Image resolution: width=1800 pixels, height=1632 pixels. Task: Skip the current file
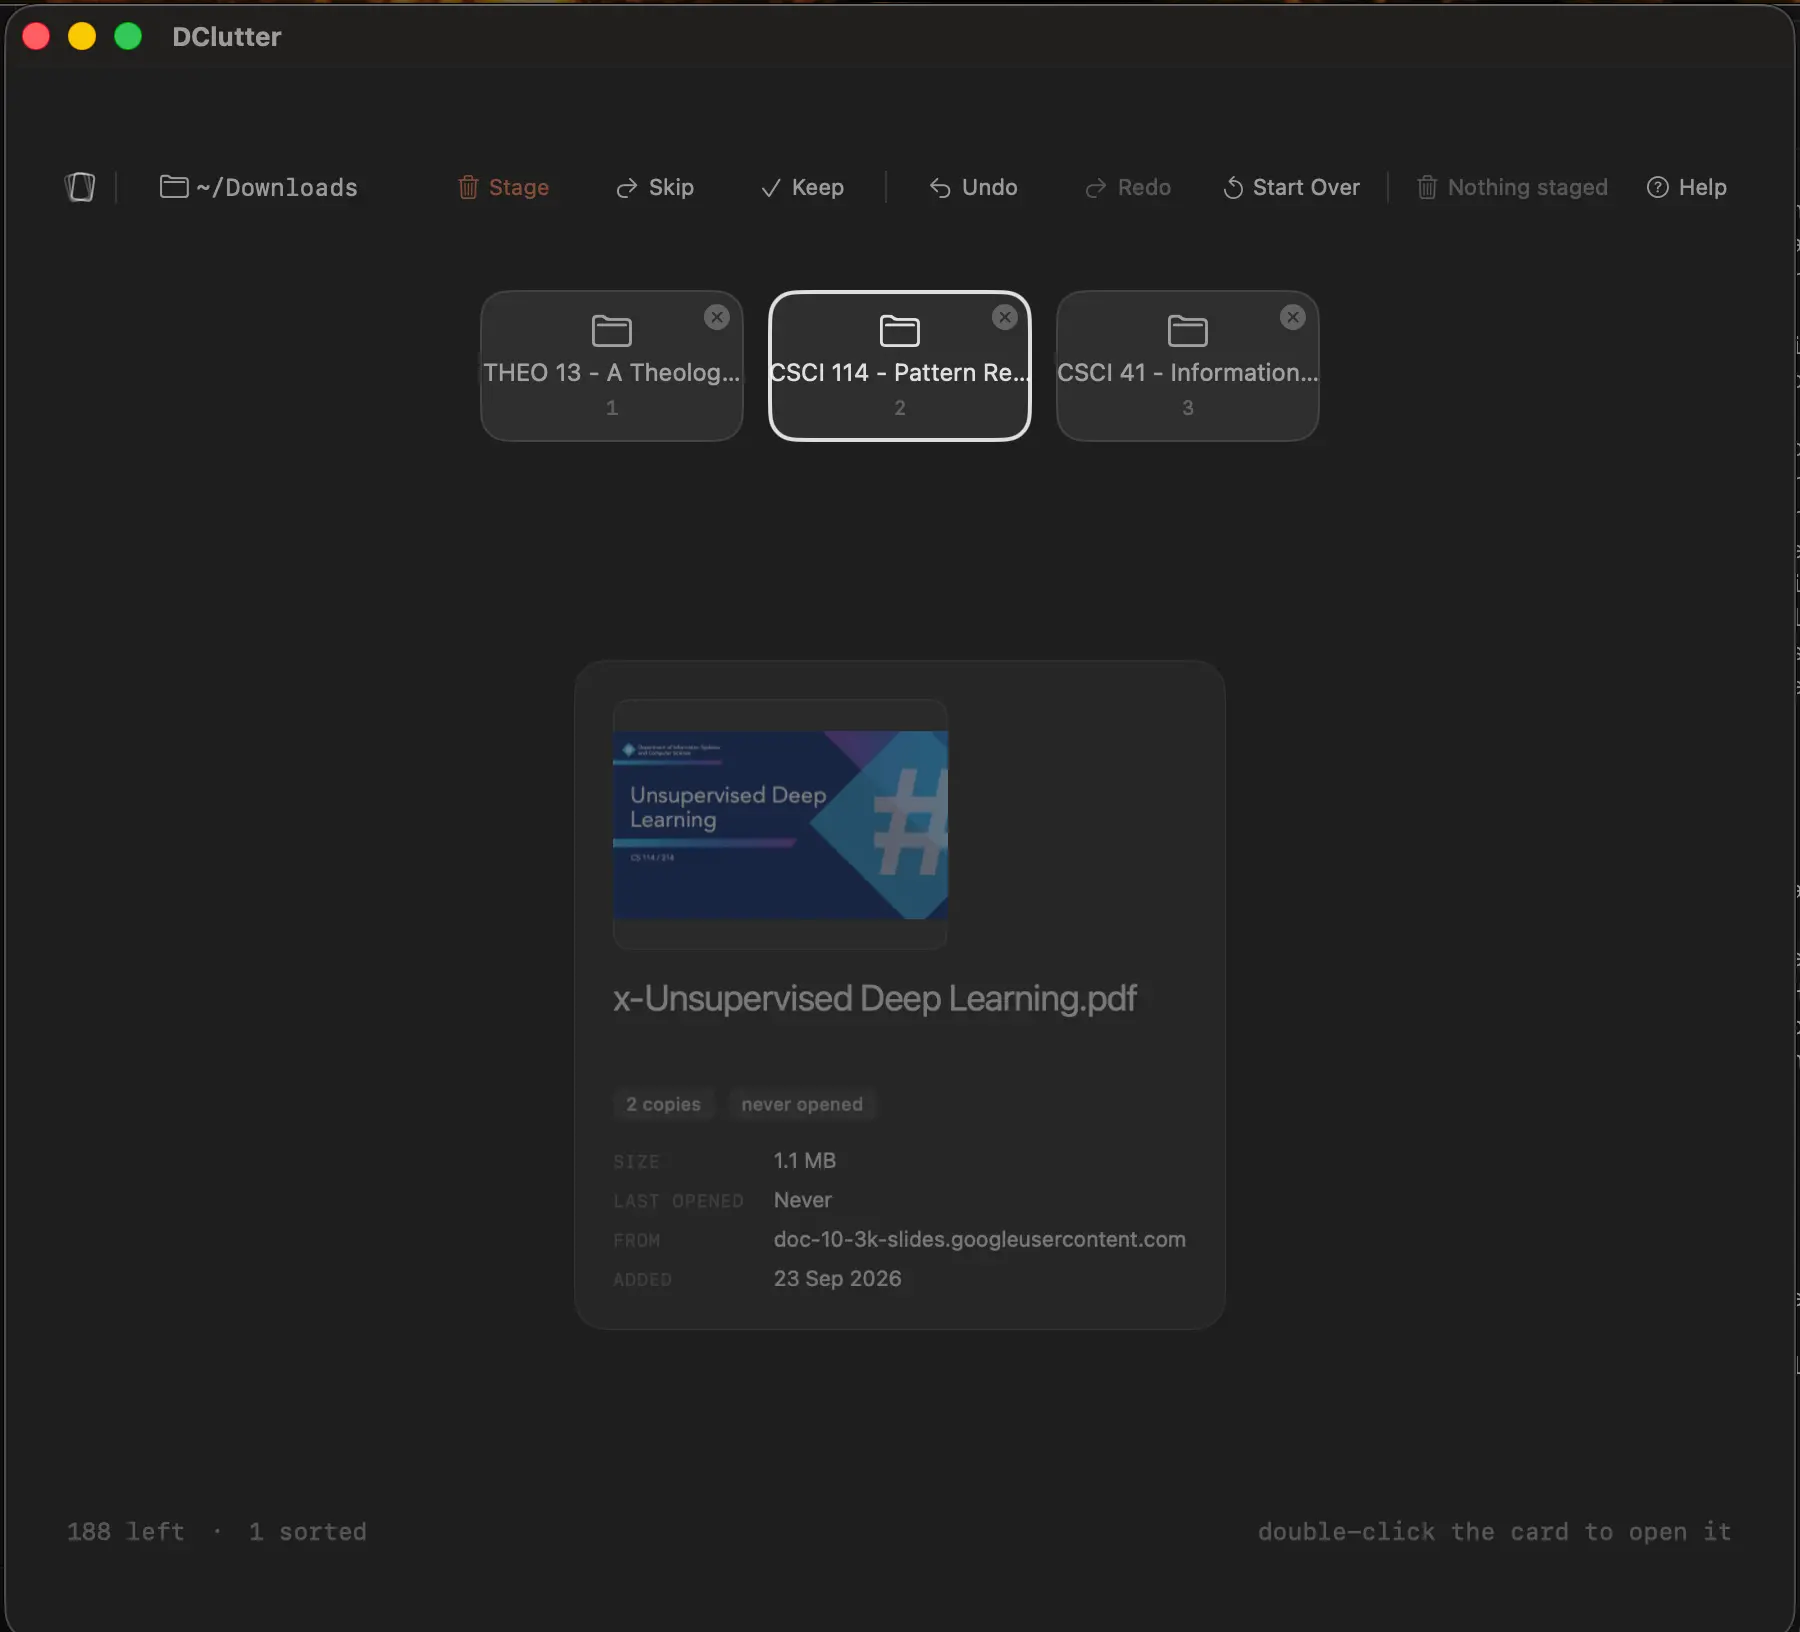pyautogui.click(x=655, y=187)
